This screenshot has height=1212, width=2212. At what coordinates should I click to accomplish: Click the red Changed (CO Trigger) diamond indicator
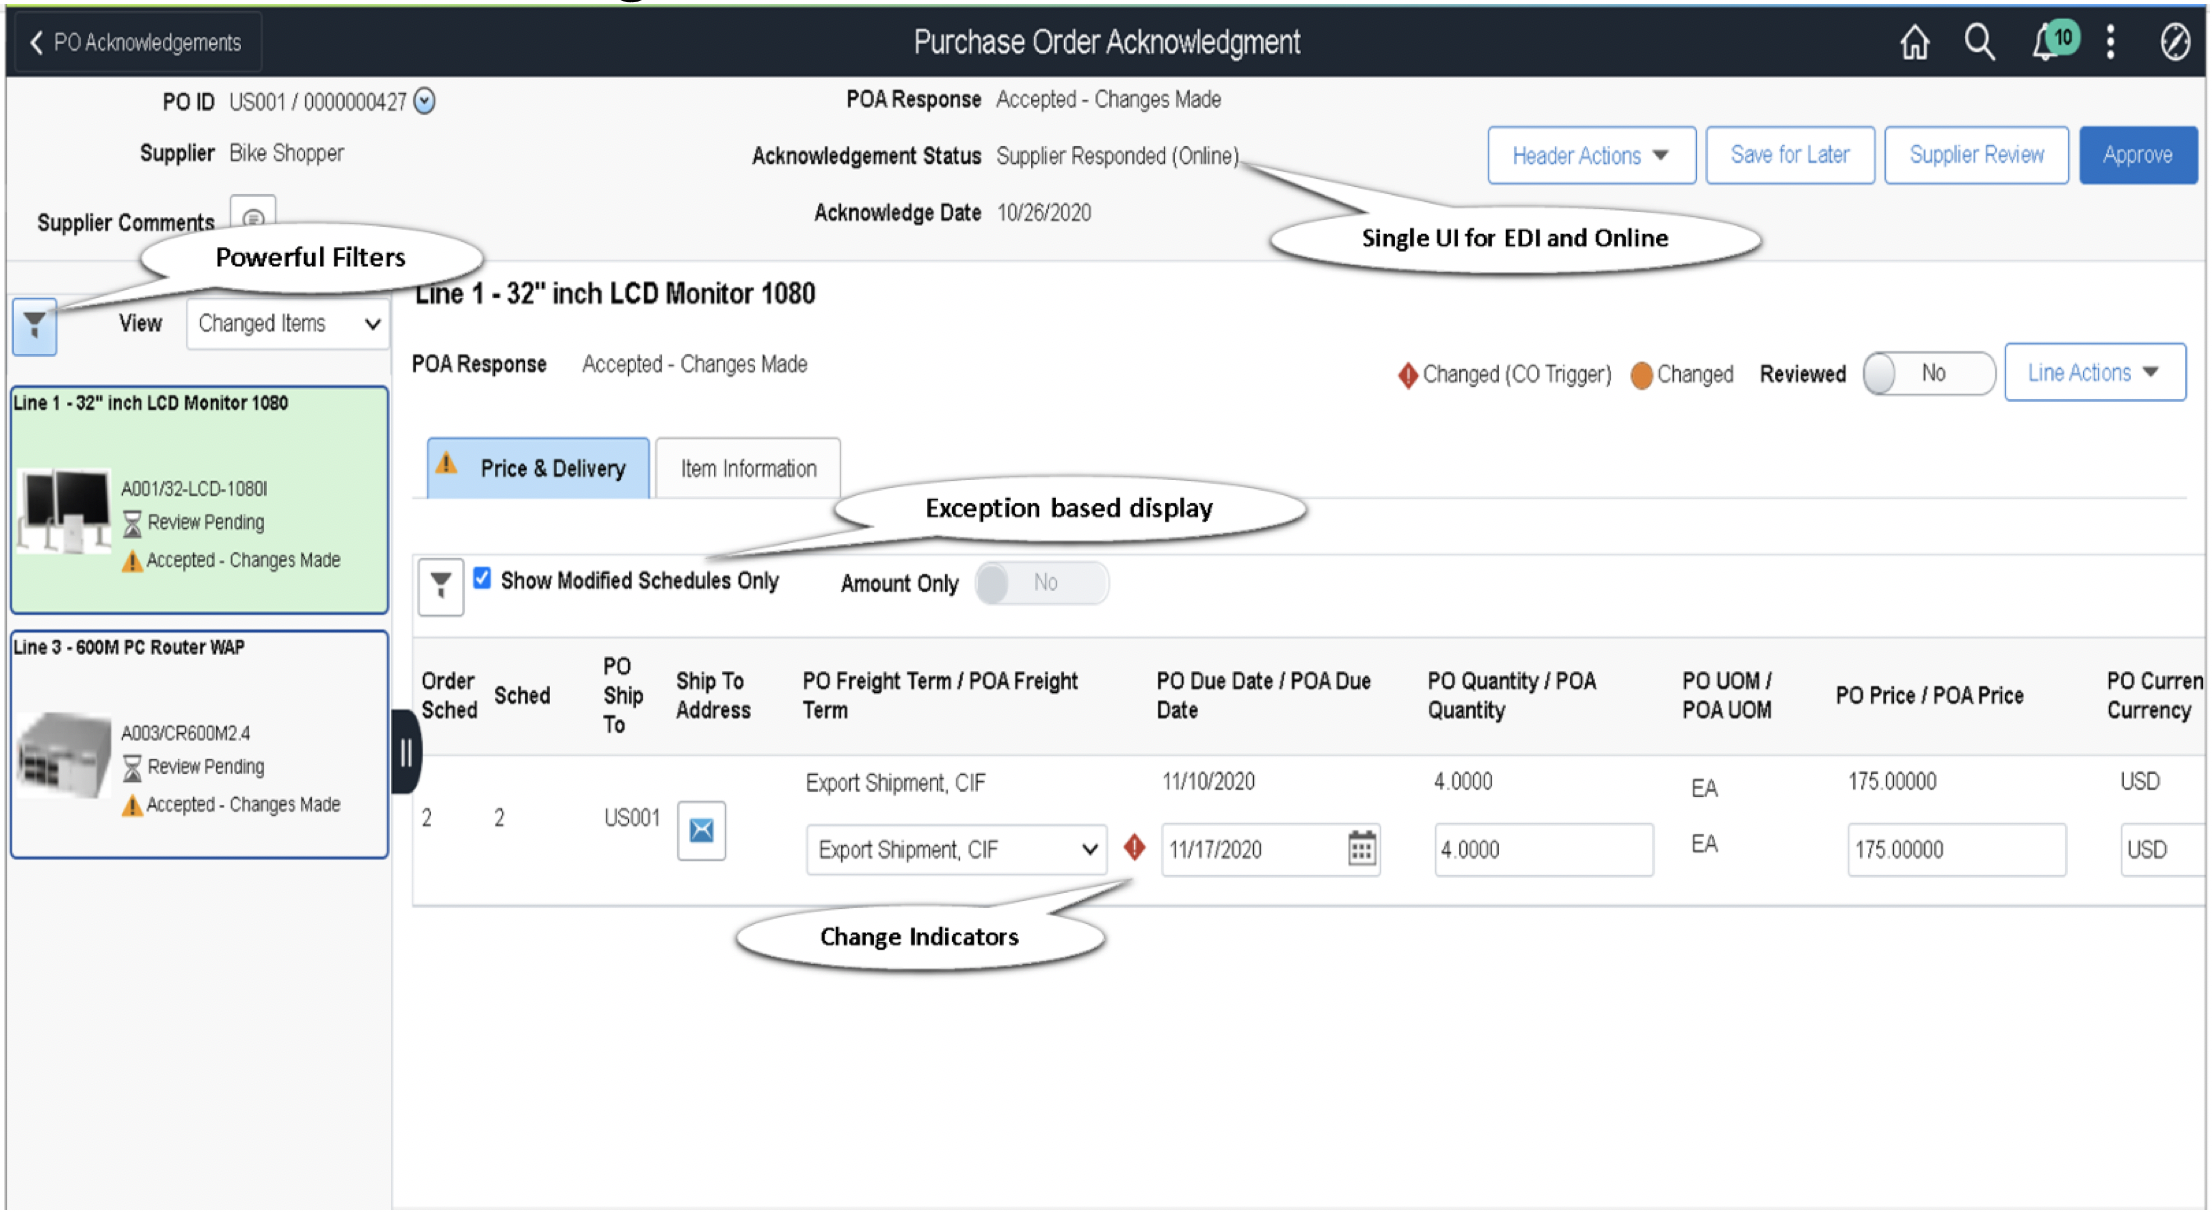[1135, 846]
